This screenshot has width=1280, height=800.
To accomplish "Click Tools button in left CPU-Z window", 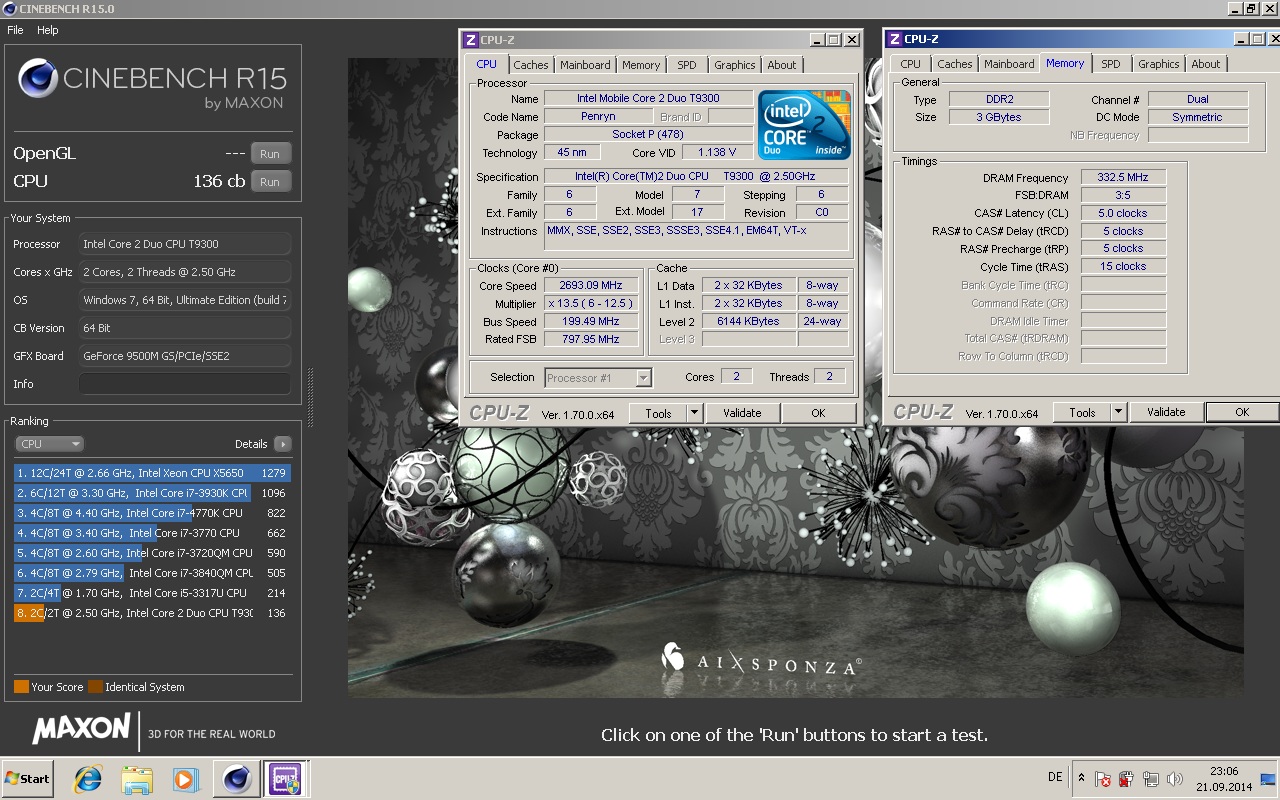I will (658, 413).
